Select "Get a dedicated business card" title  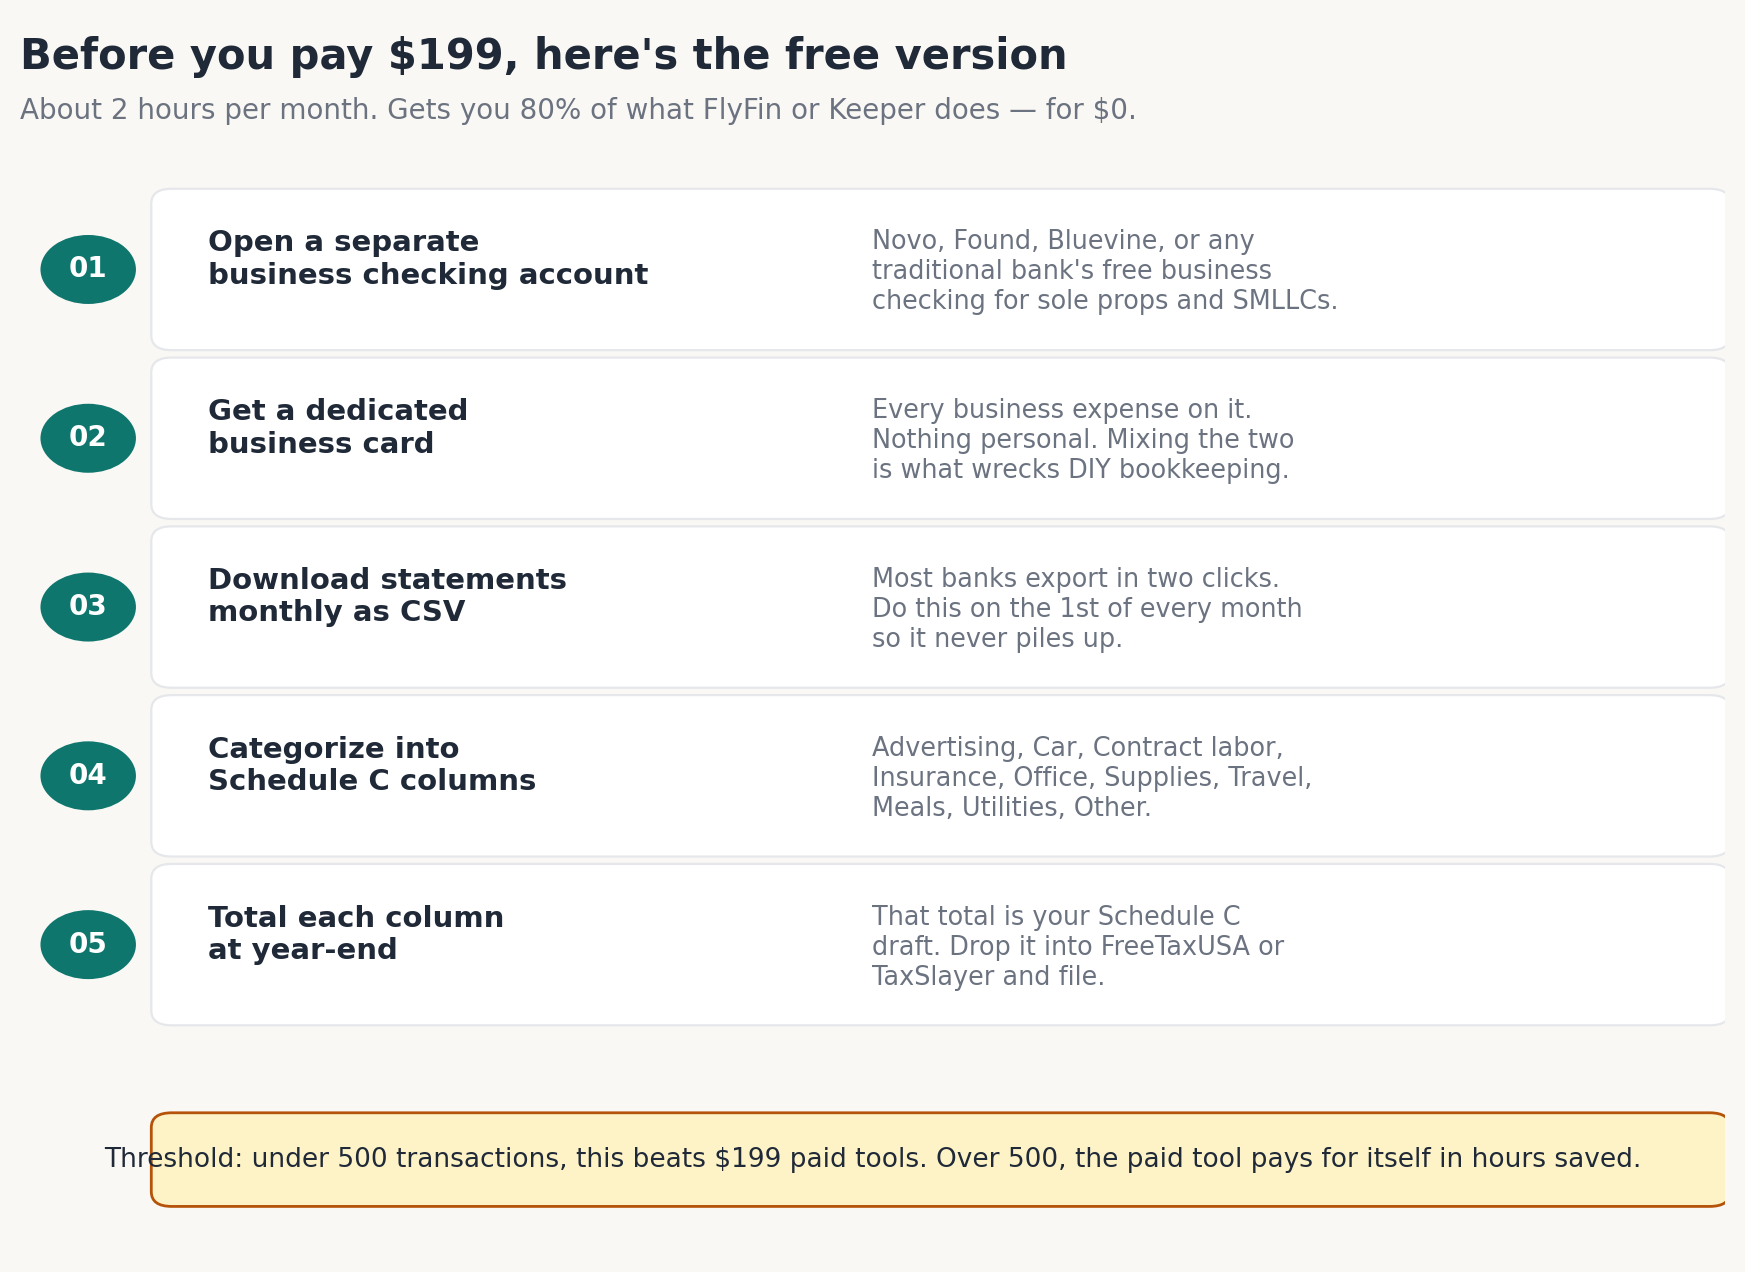tap(338, 427)
